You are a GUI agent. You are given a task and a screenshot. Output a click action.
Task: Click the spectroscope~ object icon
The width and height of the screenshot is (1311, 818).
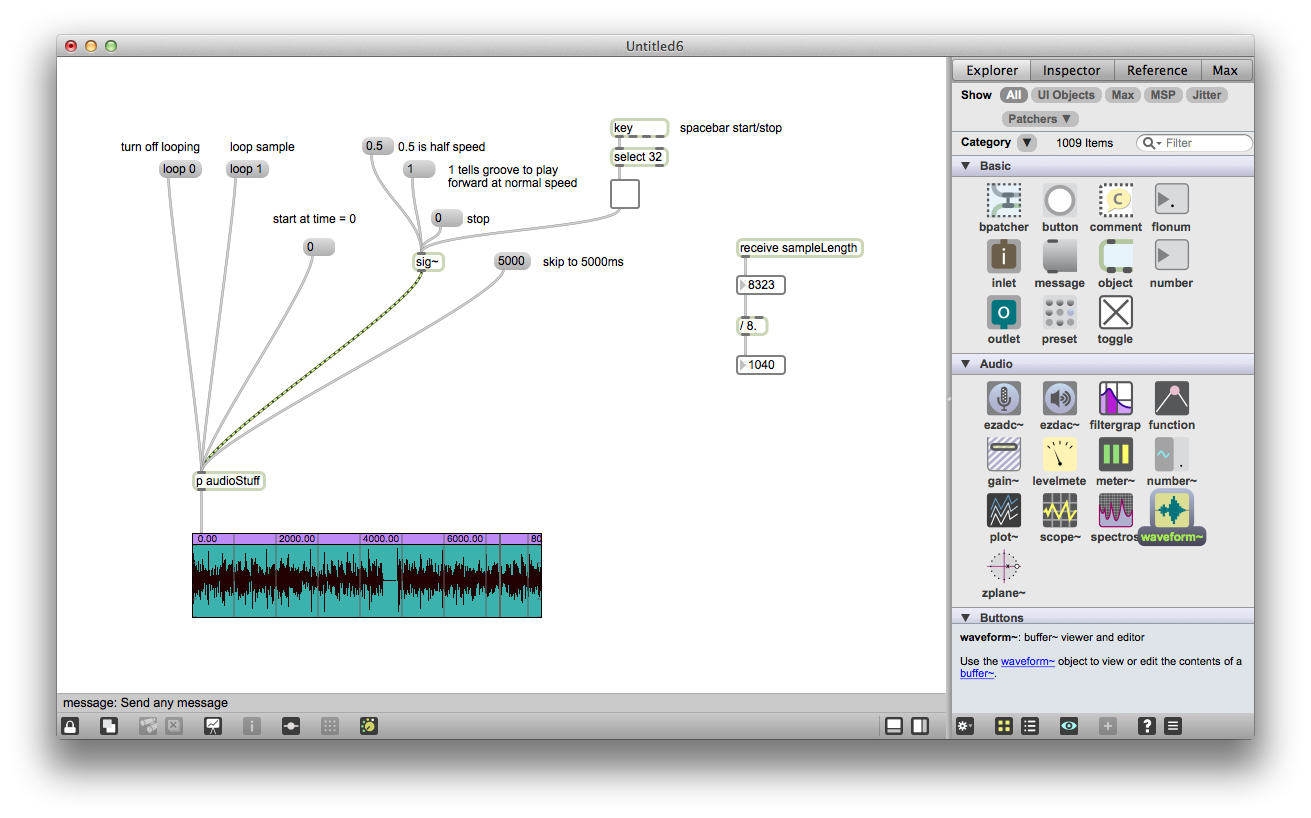click(x=1115, y=510)
